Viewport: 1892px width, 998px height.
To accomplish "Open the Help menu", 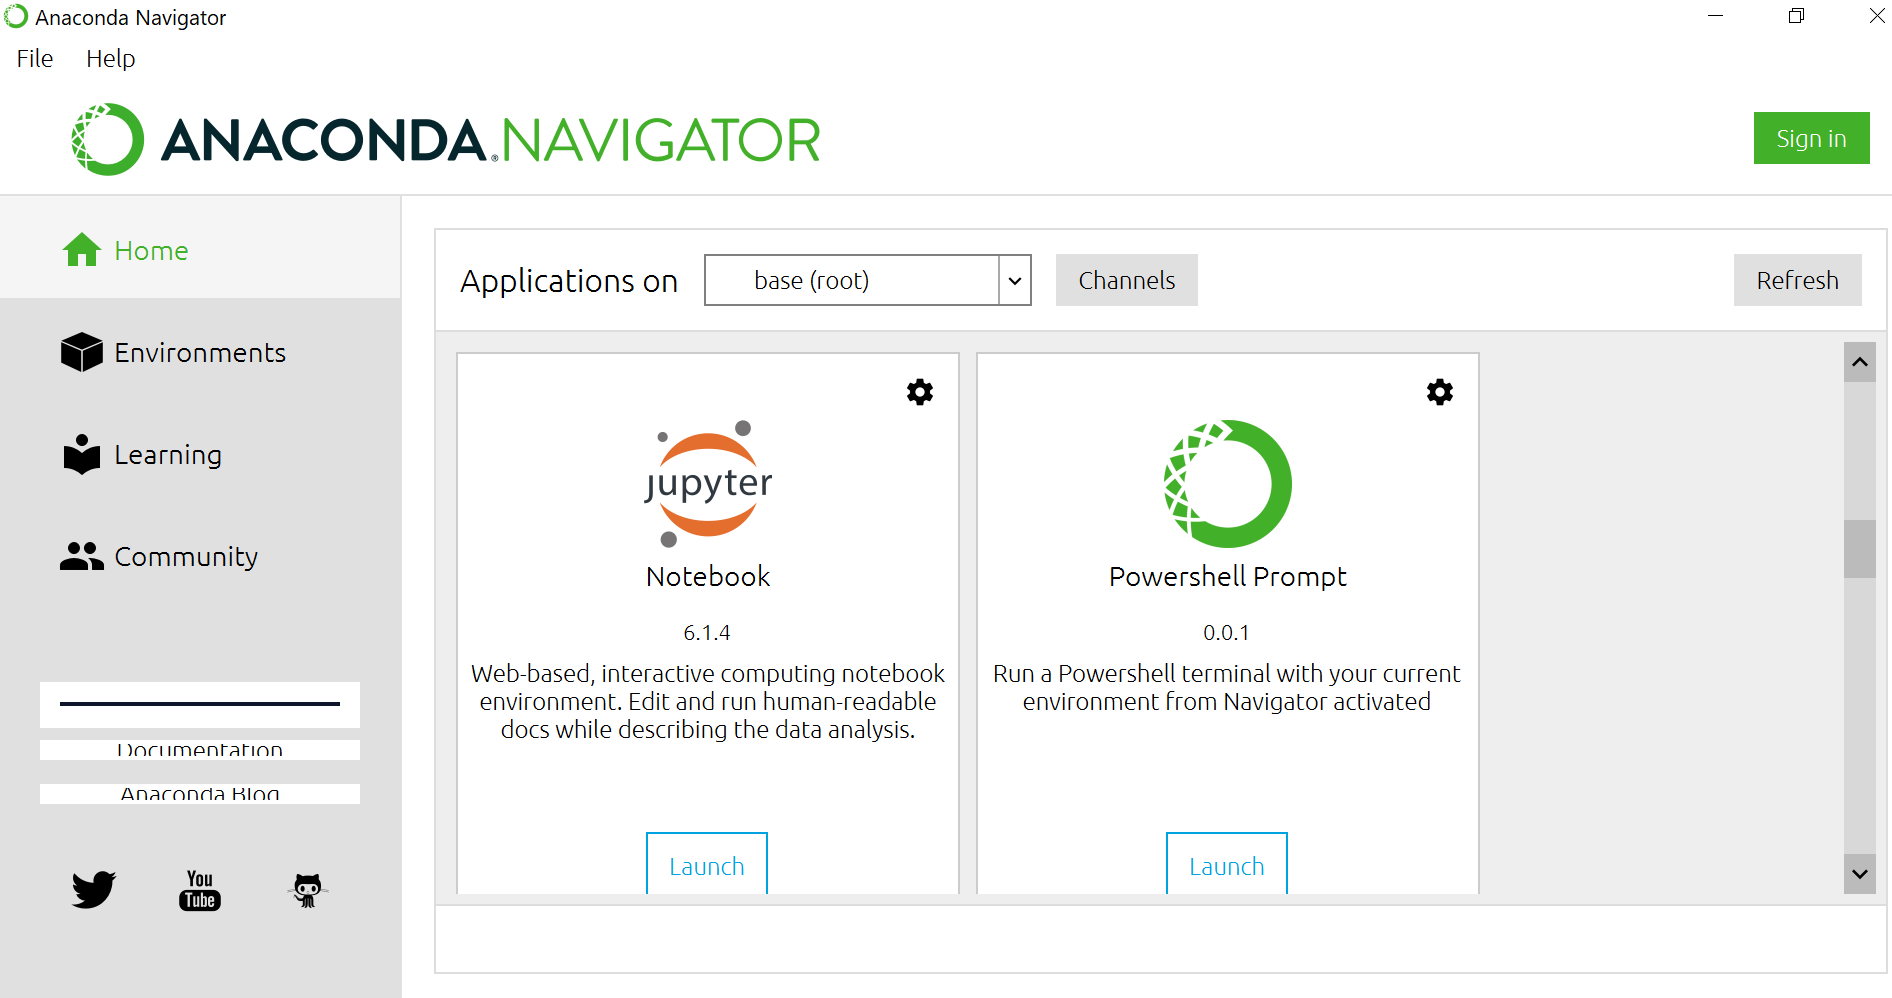I will coord(110,59).
